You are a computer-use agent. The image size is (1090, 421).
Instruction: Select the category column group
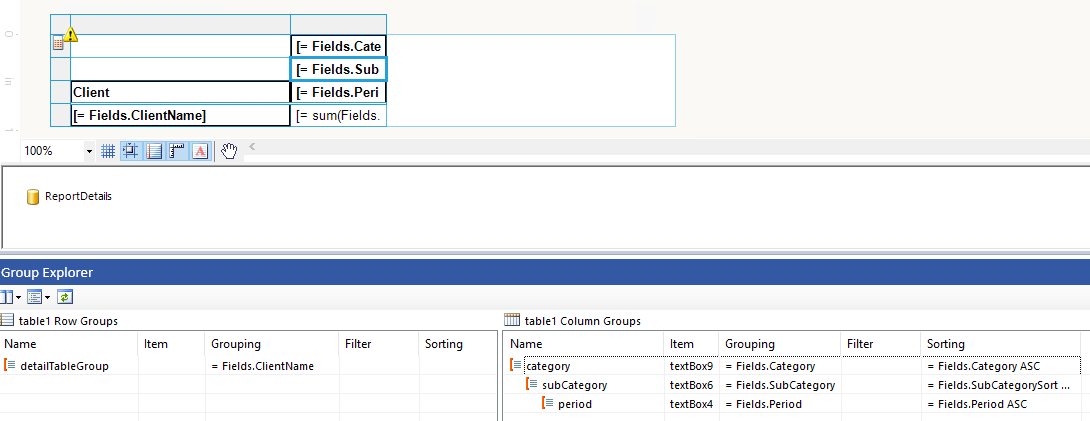click(547, 366)
